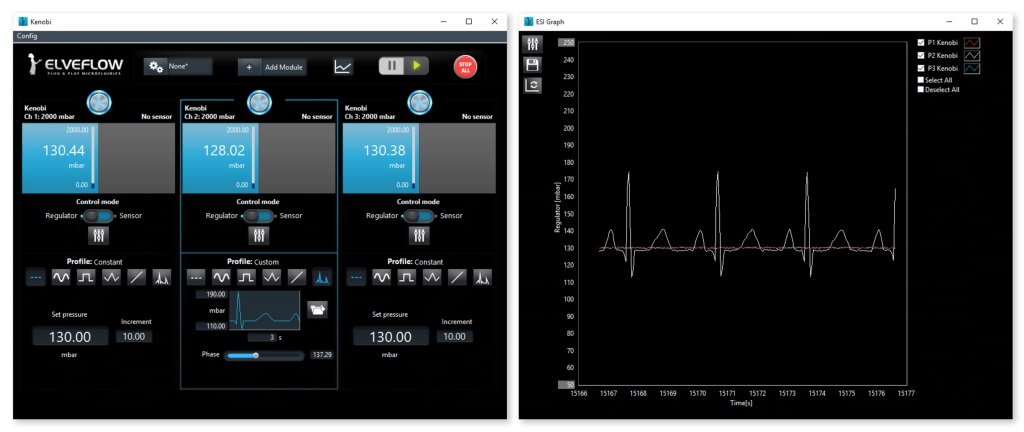
Task: Uncheck the P2 Kenobi curve checkbox
Action: [921, 56]
